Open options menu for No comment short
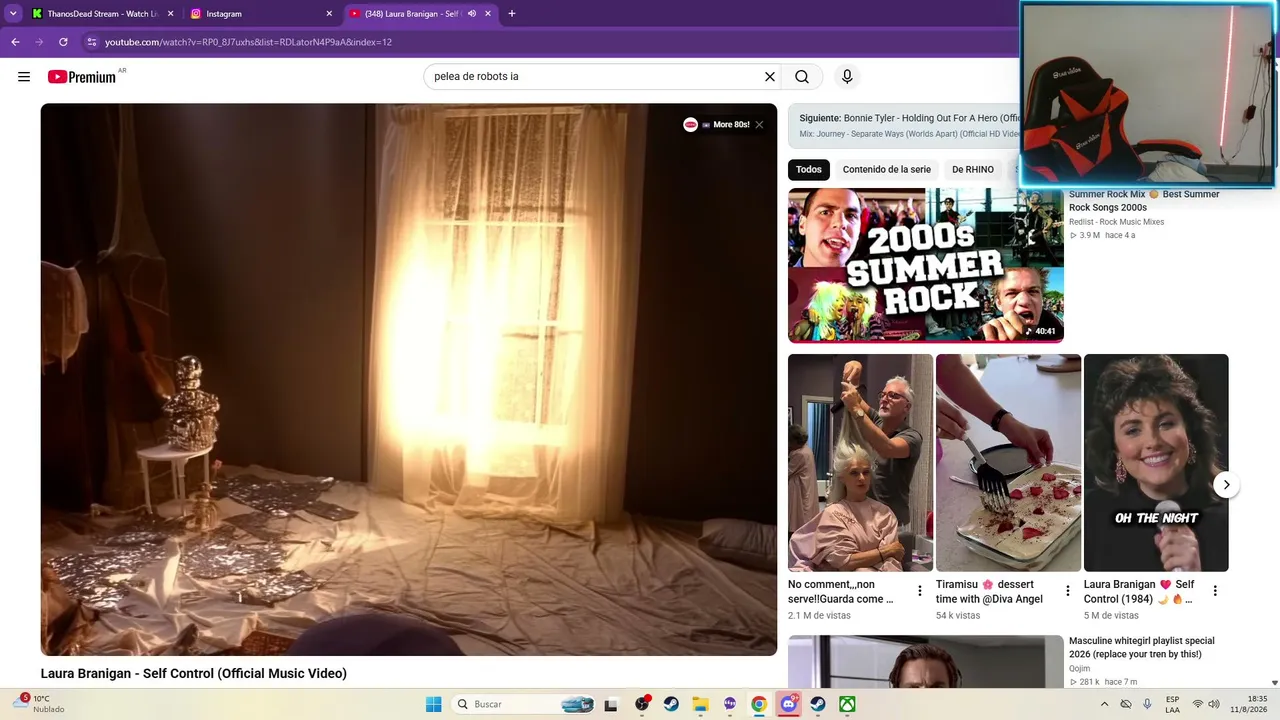Screen dimensions: 1280x720 click(919, 591)
